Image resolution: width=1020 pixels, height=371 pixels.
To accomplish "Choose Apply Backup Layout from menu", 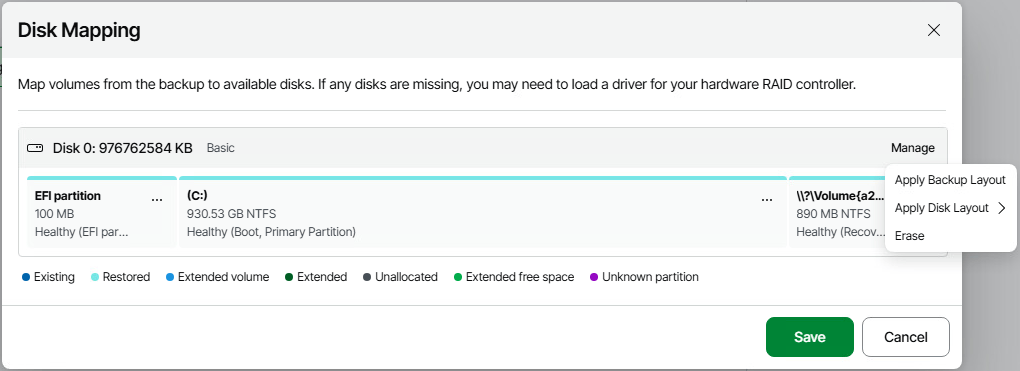I will (950, 180).
